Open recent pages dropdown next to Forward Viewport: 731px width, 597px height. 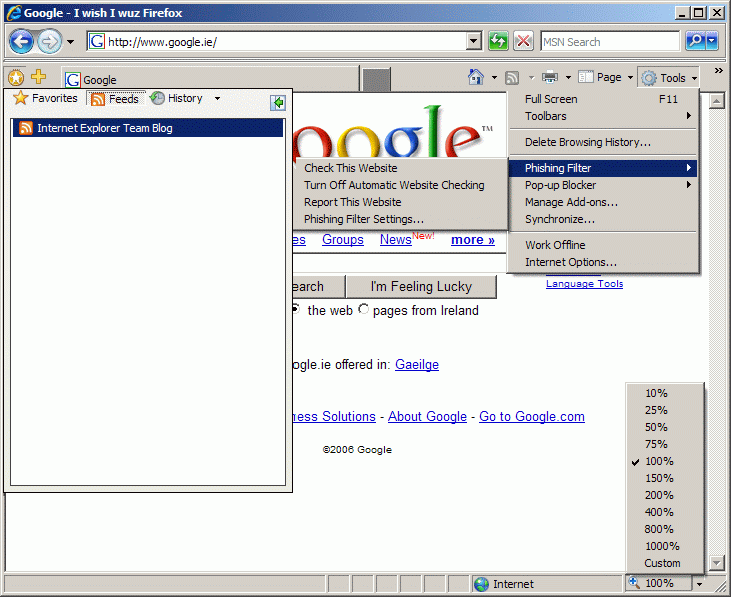(x=70, y=42)
